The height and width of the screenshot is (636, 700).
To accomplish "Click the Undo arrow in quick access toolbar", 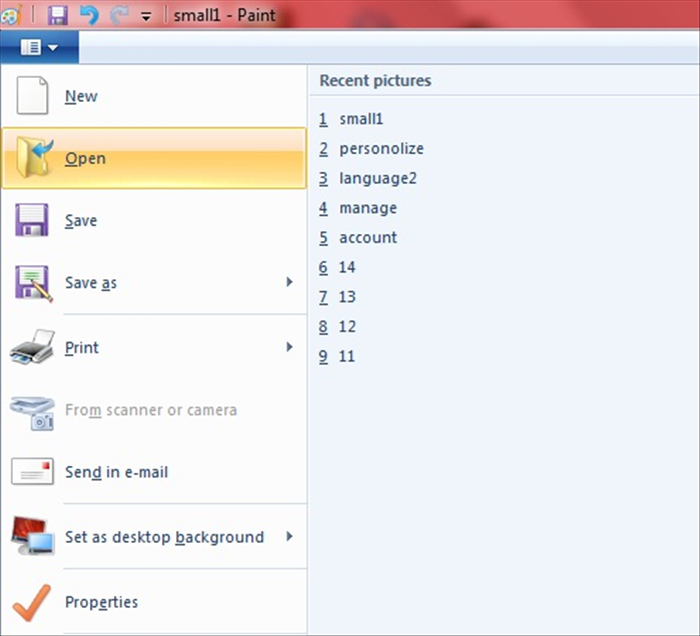I will tap(89, 15).
